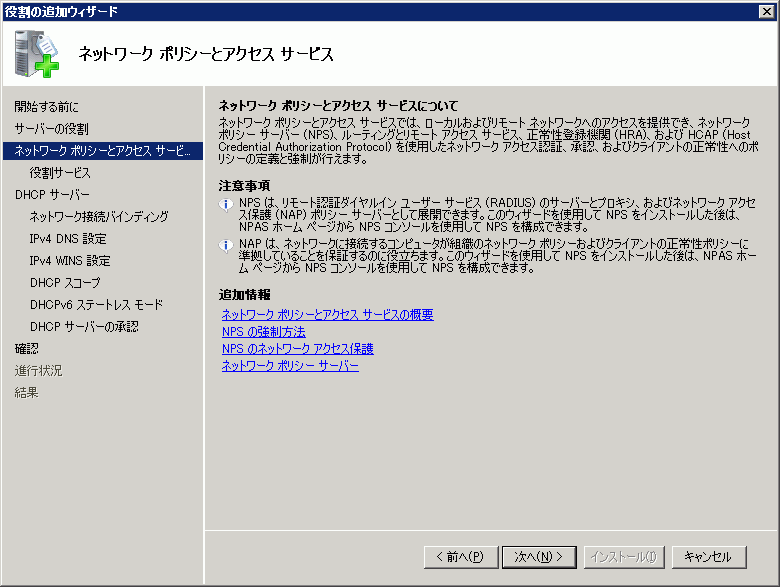Go back with the 前へ(P) button

coord(461,557)
